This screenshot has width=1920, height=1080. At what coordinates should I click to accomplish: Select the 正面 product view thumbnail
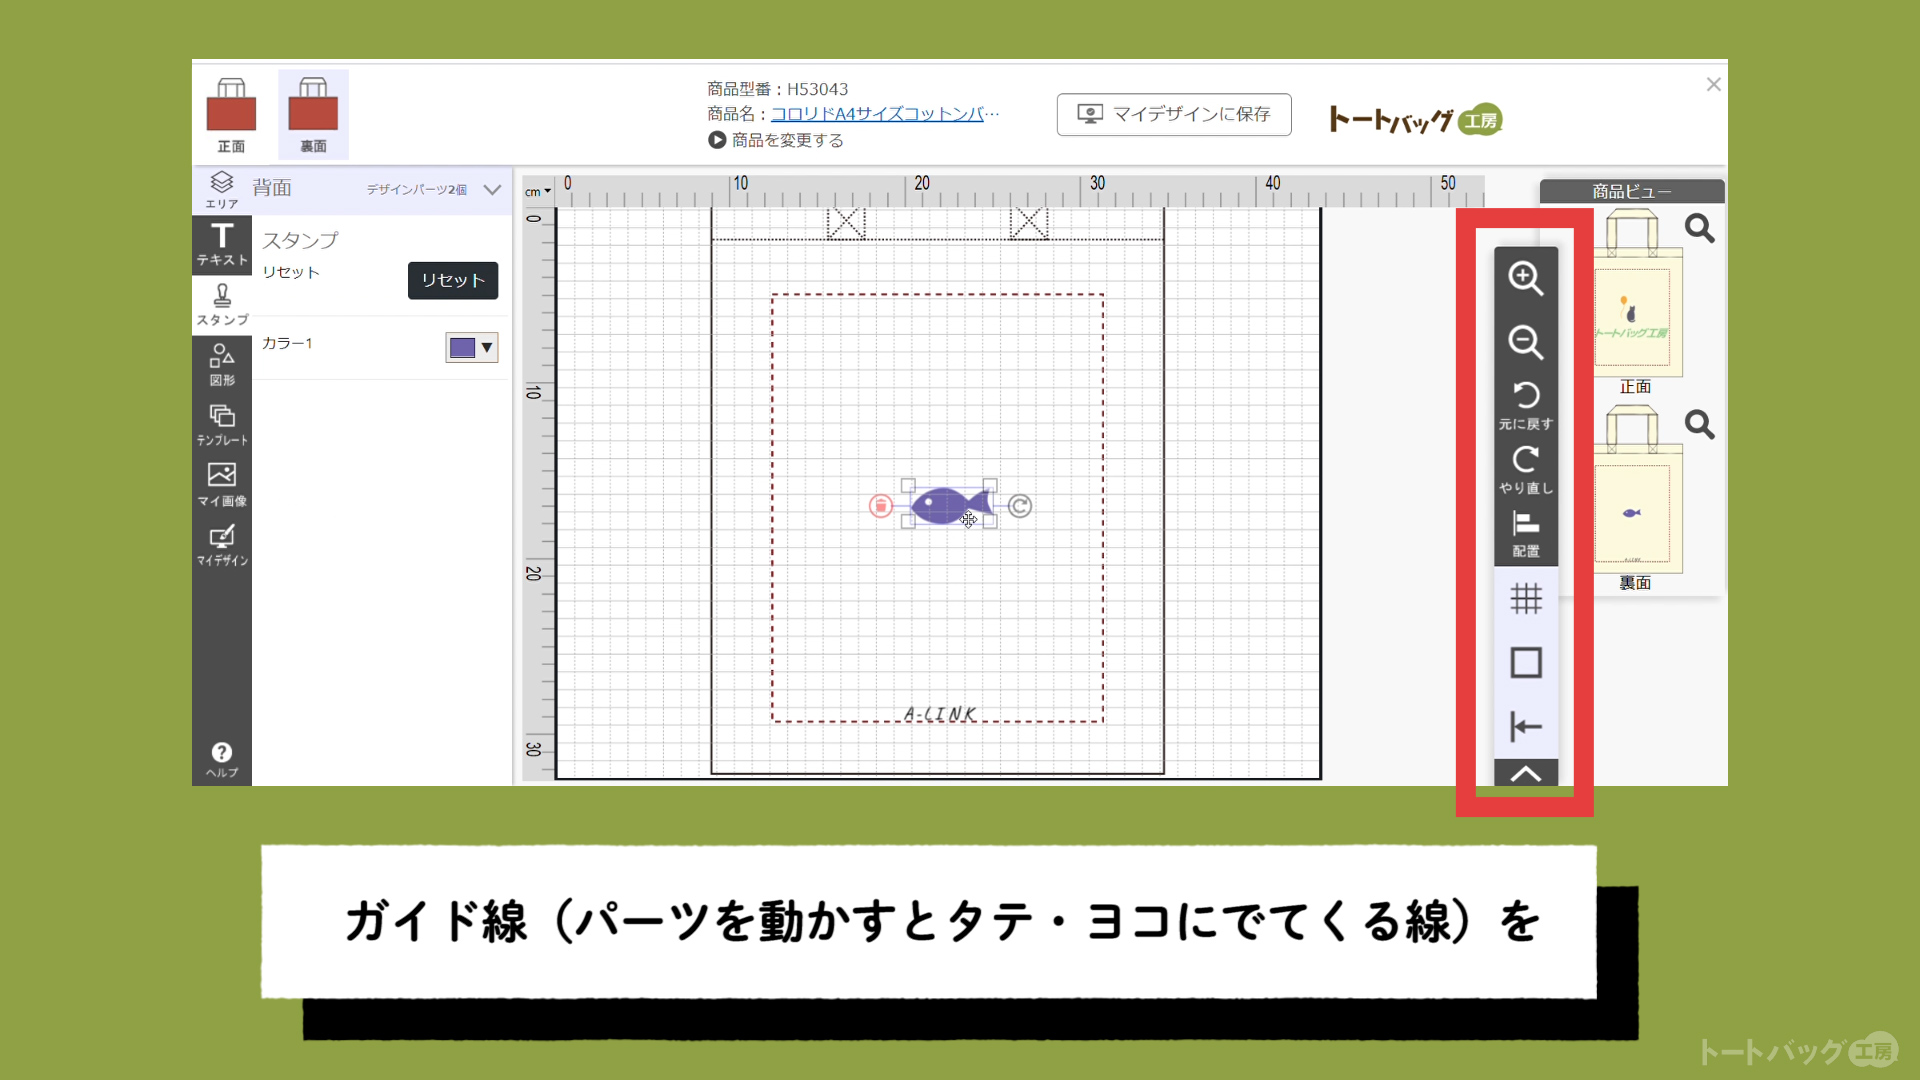[x=1636, y=293]
